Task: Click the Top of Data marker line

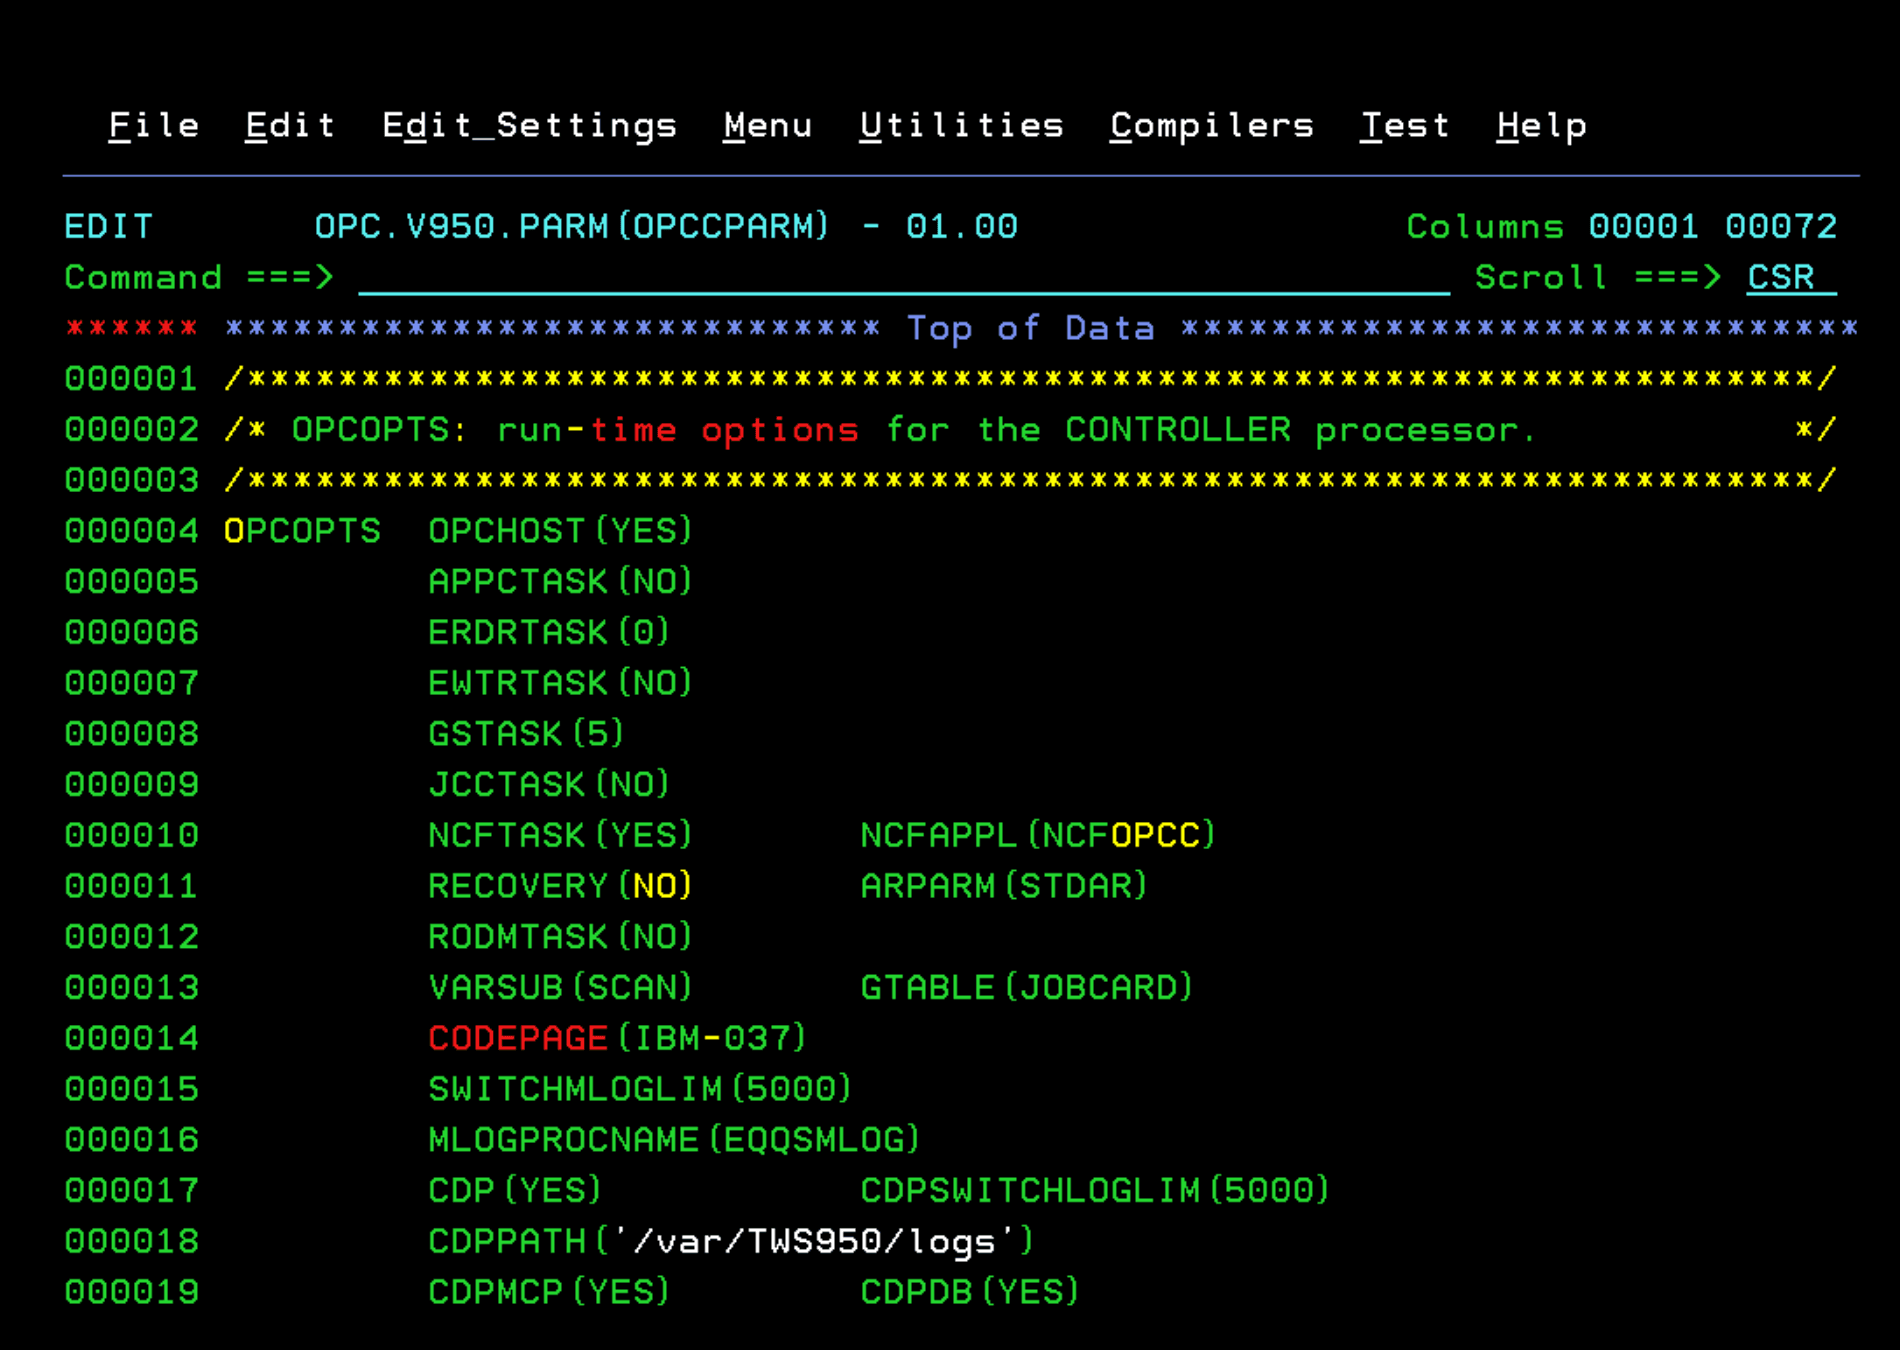Action: [1030, 328]
